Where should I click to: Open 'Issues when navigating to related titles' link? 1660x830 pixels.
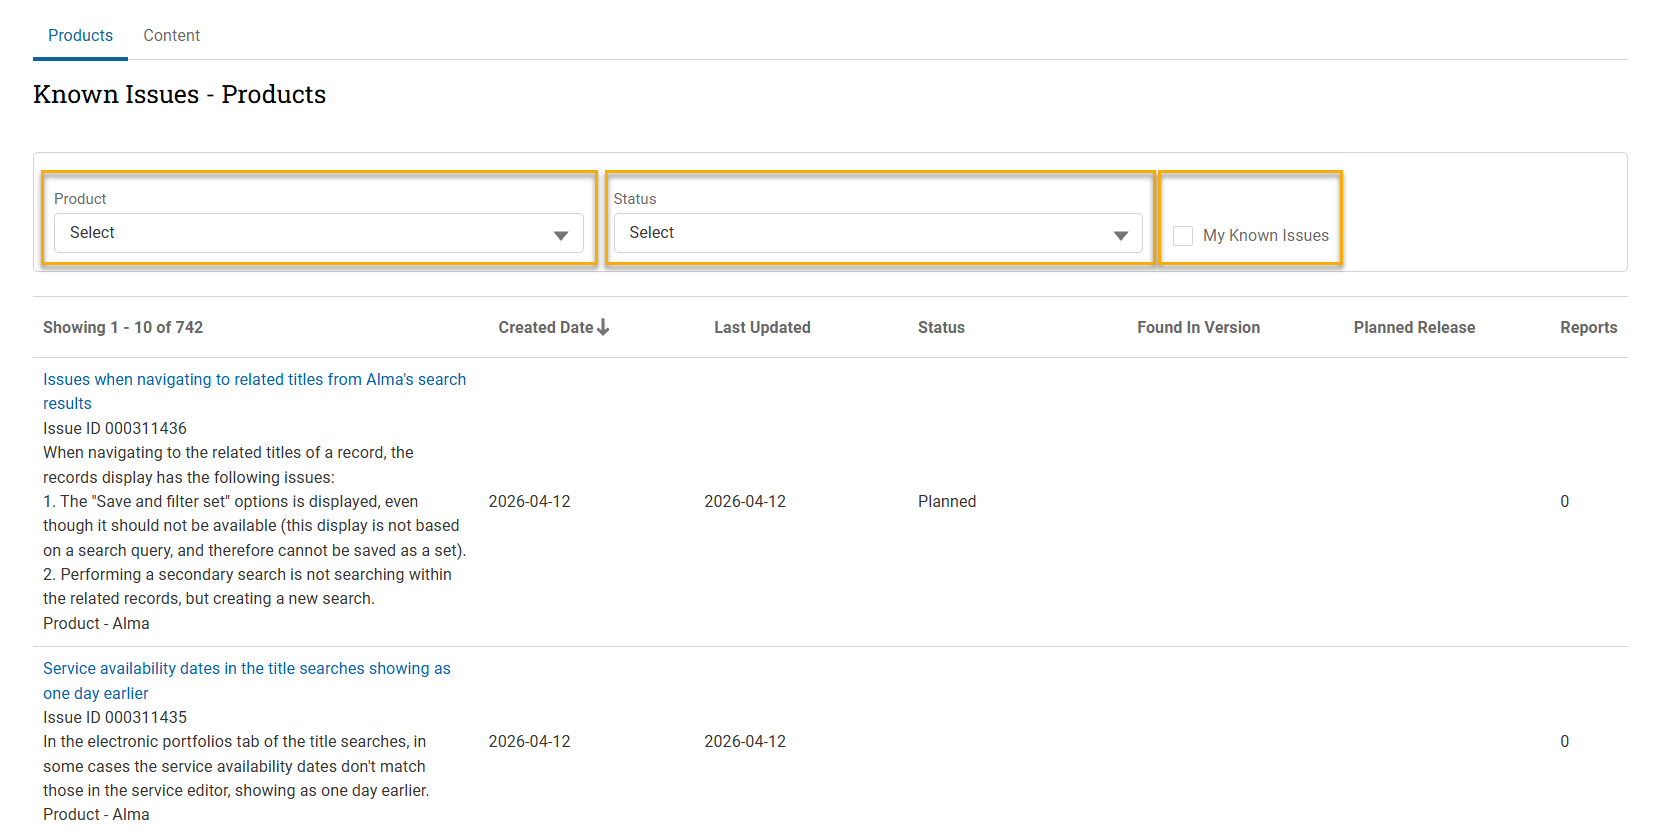[254, 380]
